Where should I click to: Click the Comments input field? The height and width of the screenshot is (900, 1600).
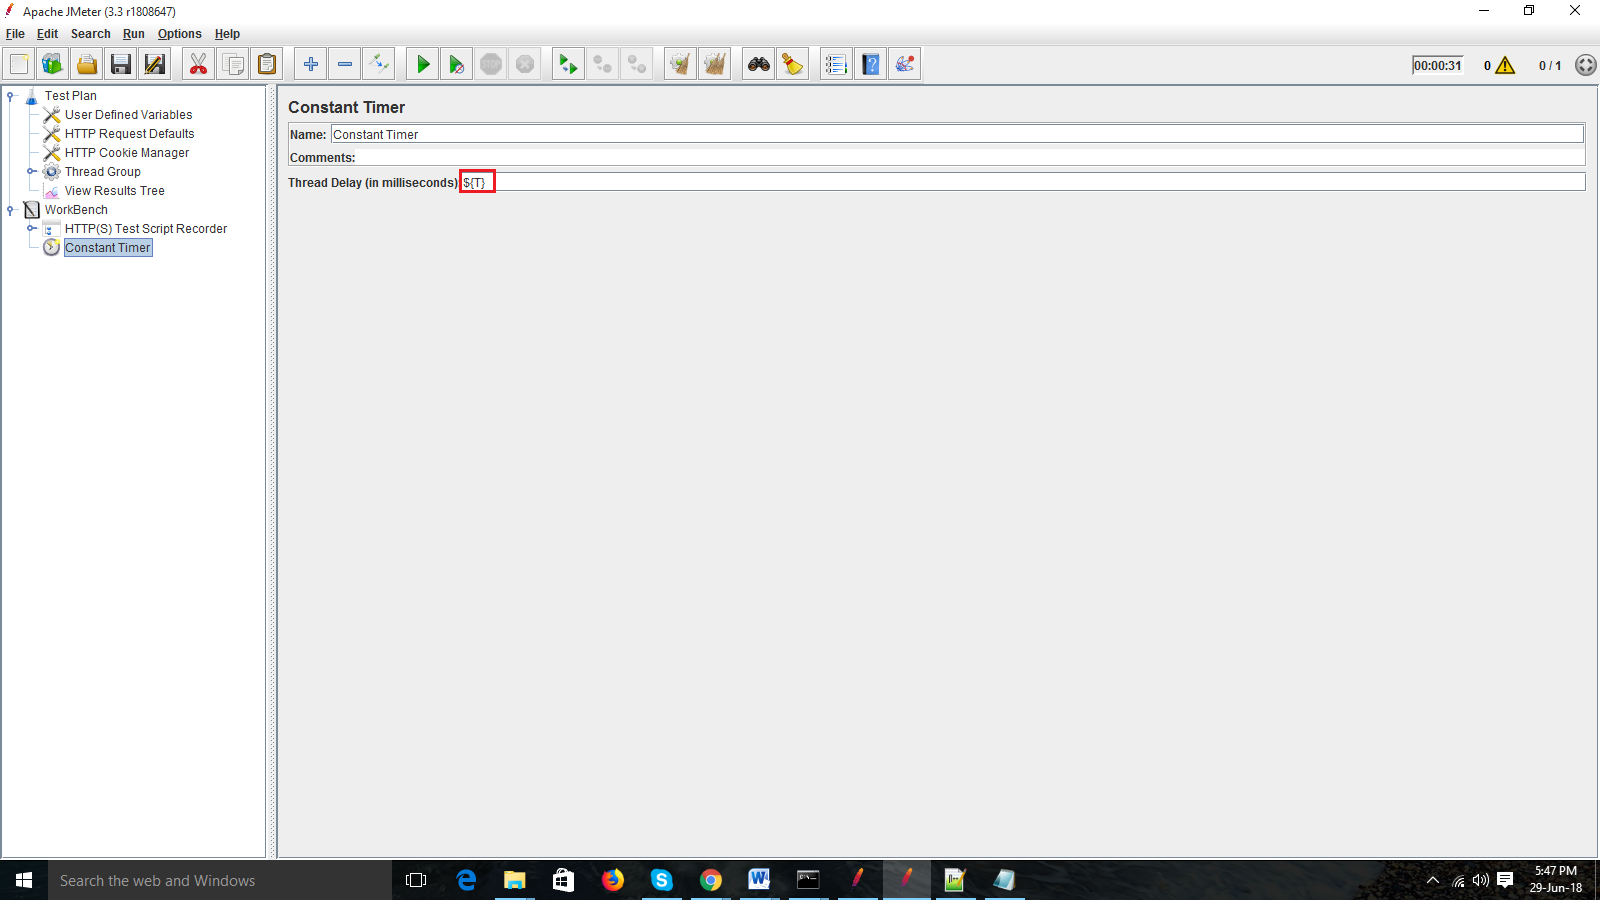971,158
